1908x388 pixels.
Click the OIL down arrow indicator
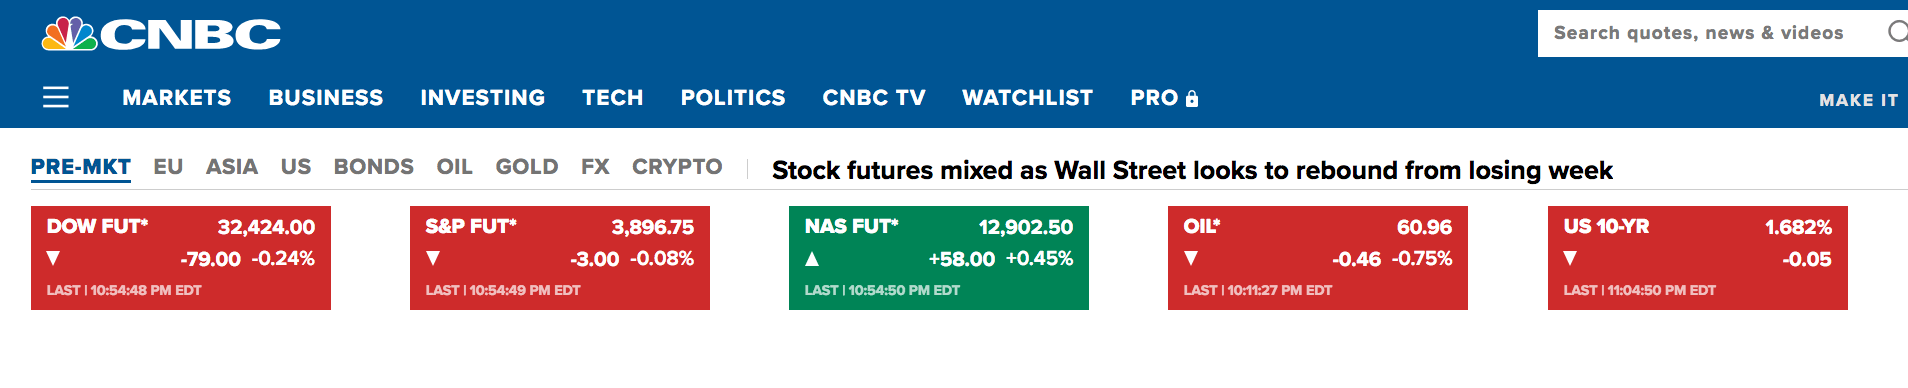click(1191, 258)
